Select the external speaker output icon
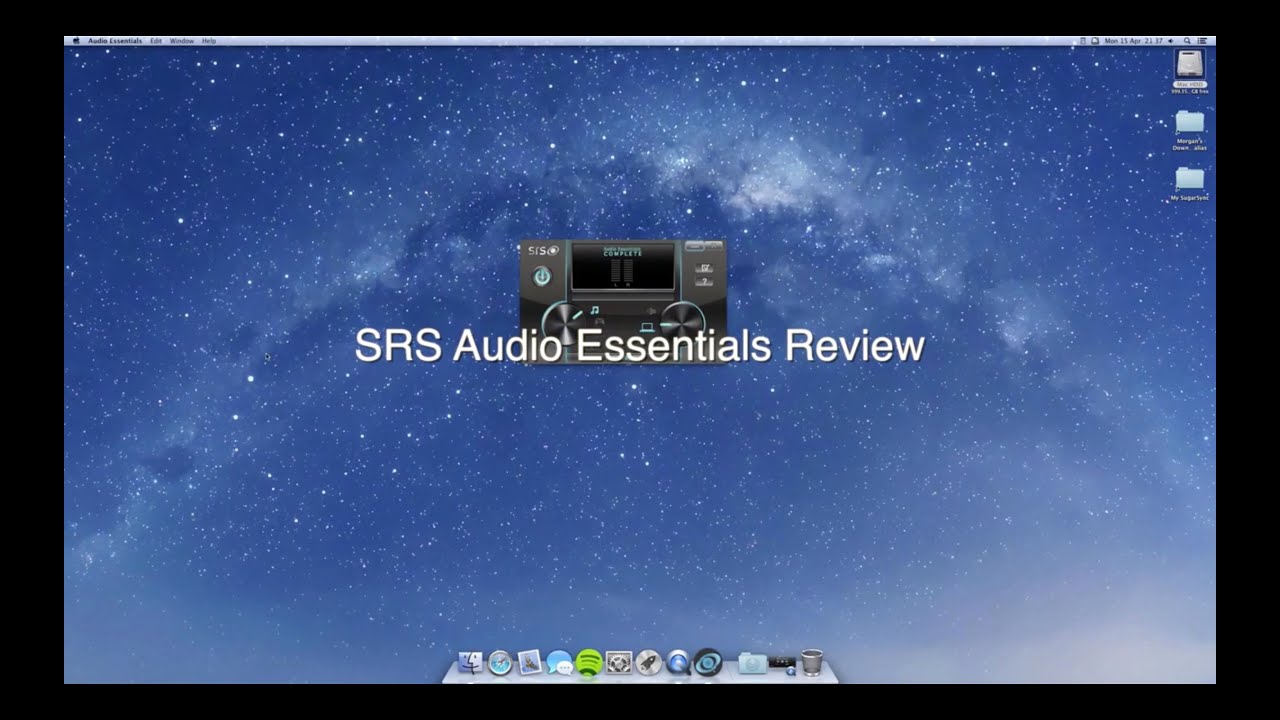1280x720 pixels. (x=650, y=311)
